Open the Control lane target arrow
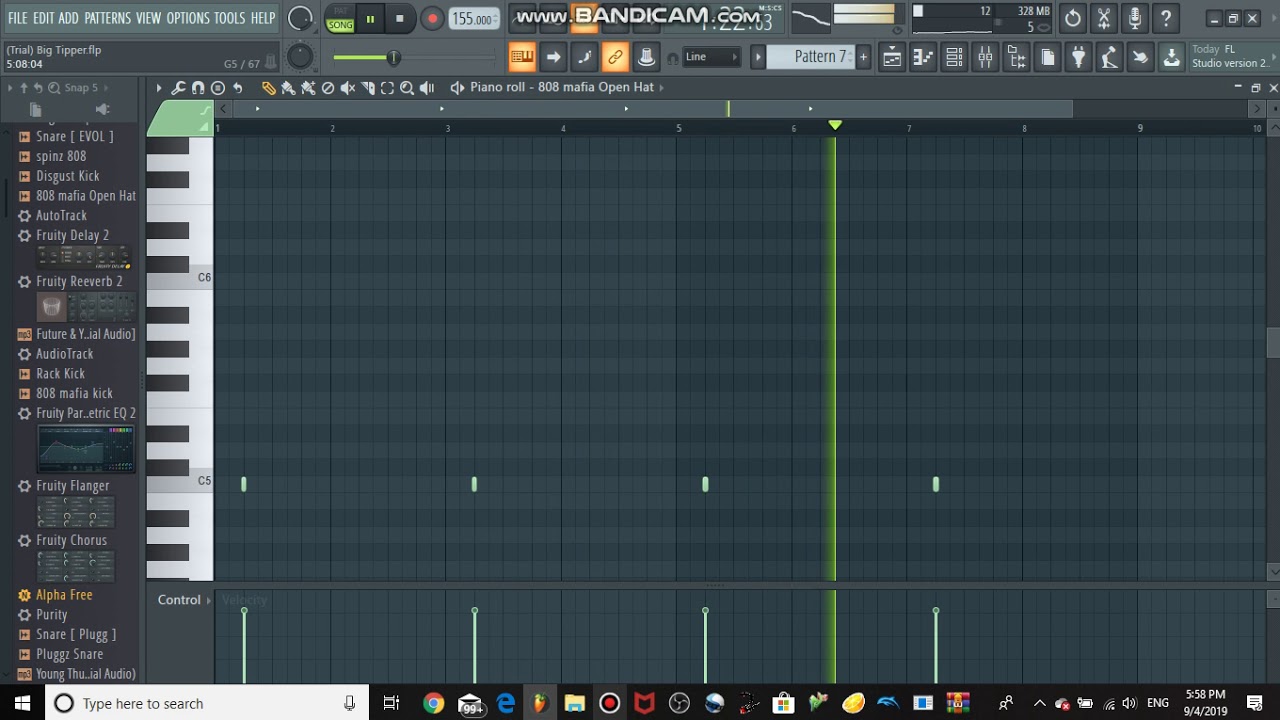Image resolution: width=1280 pixels, height=720 pixels. [209, 600]
